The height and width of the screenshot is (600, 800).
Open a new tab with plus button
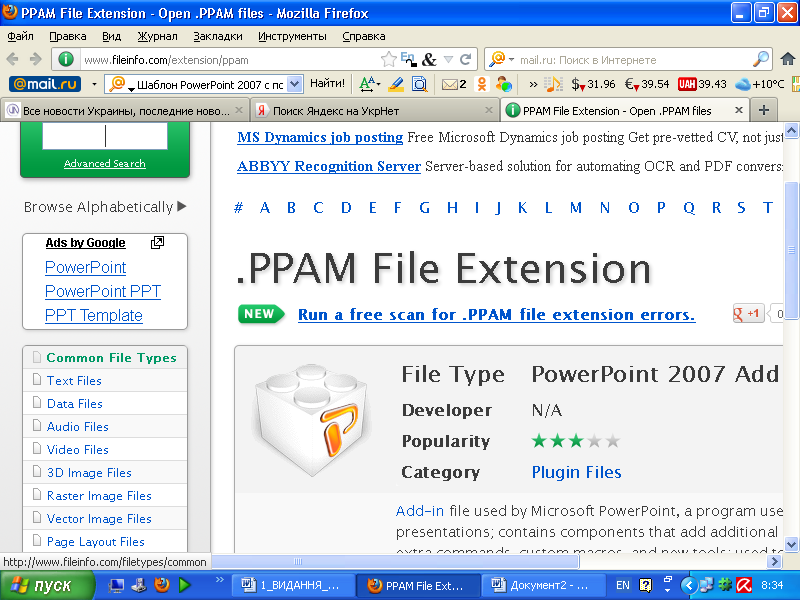(764, 110)
